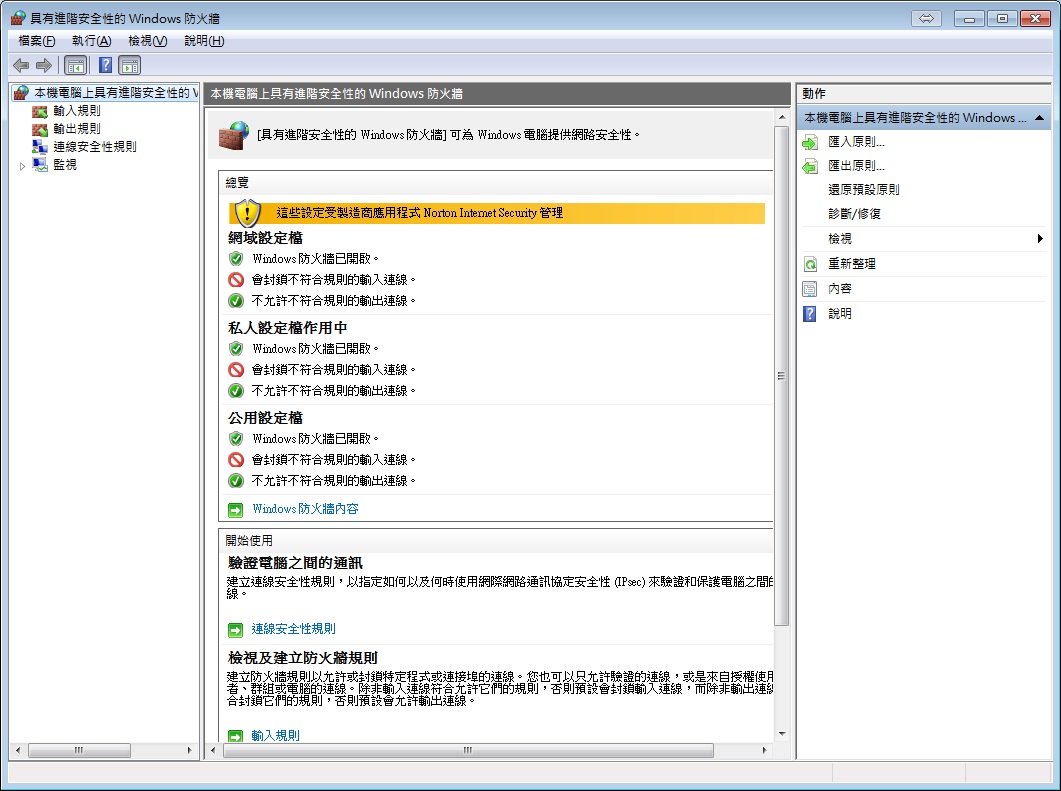Toggle console tree pane toolbar icon
Viewport: 1061px width, 791px height.
[75, 65]
